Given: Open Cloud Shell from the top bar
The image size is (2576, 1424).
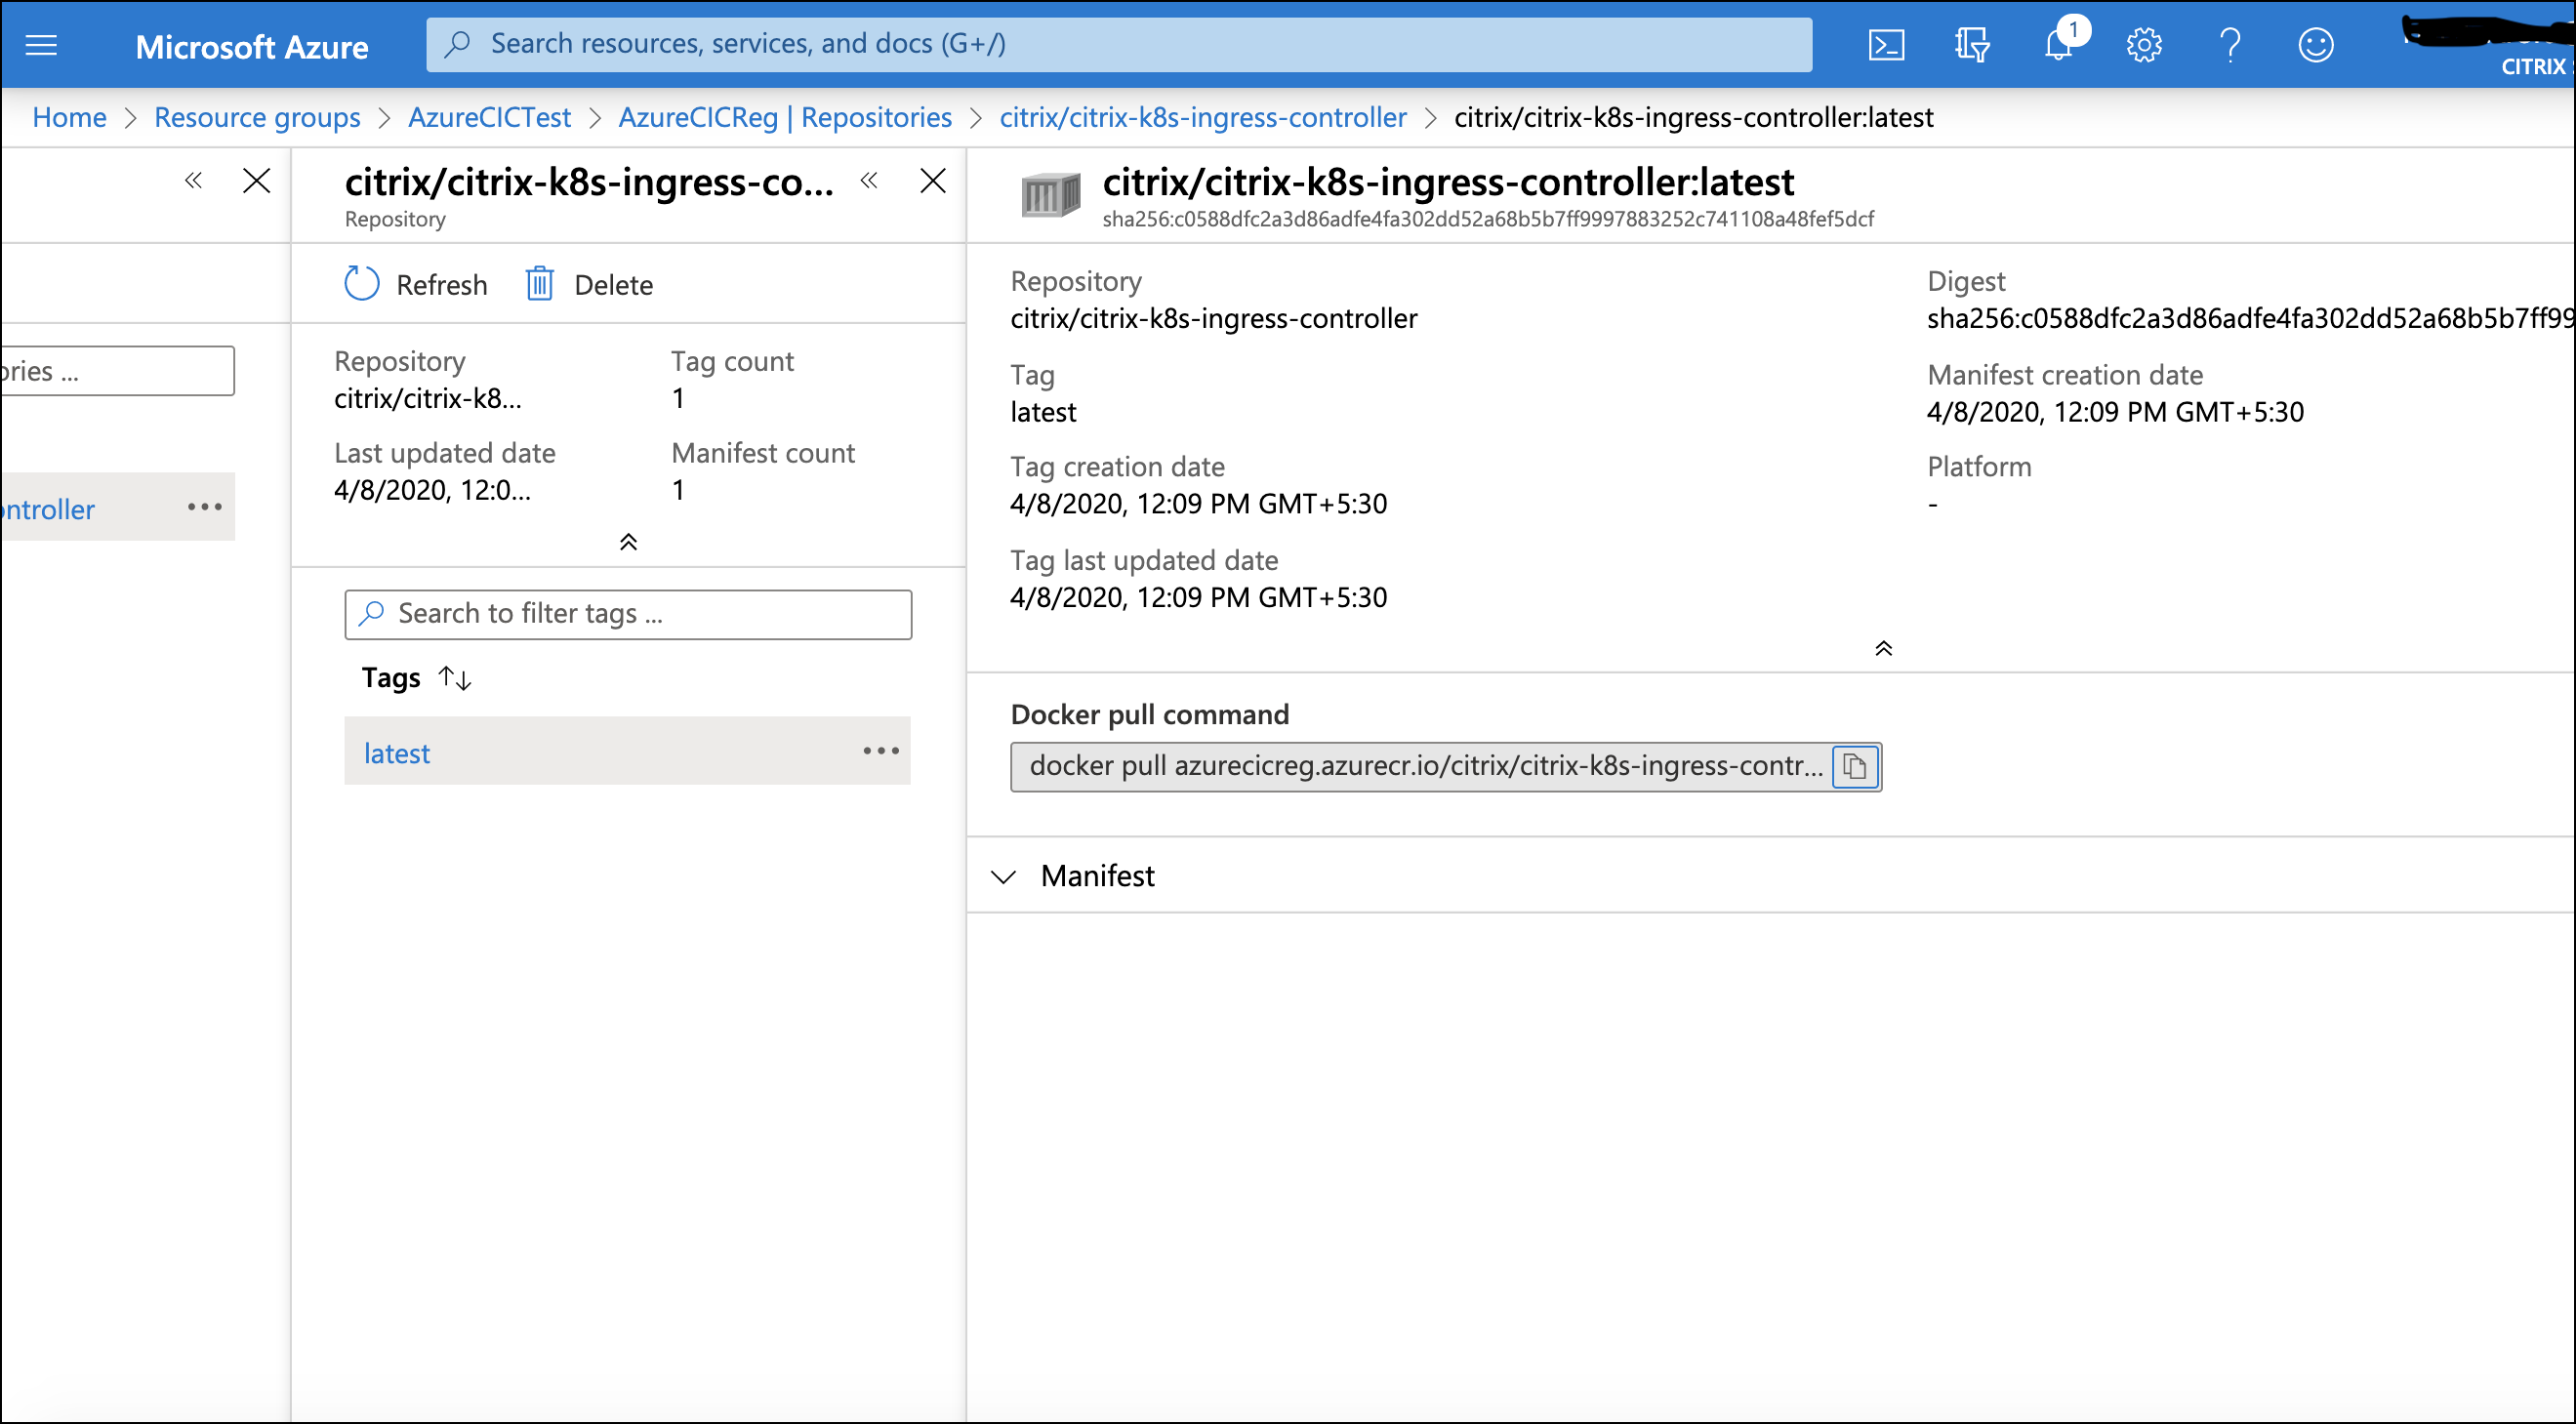Looking at the screenshot, I should coord(1886,45).
